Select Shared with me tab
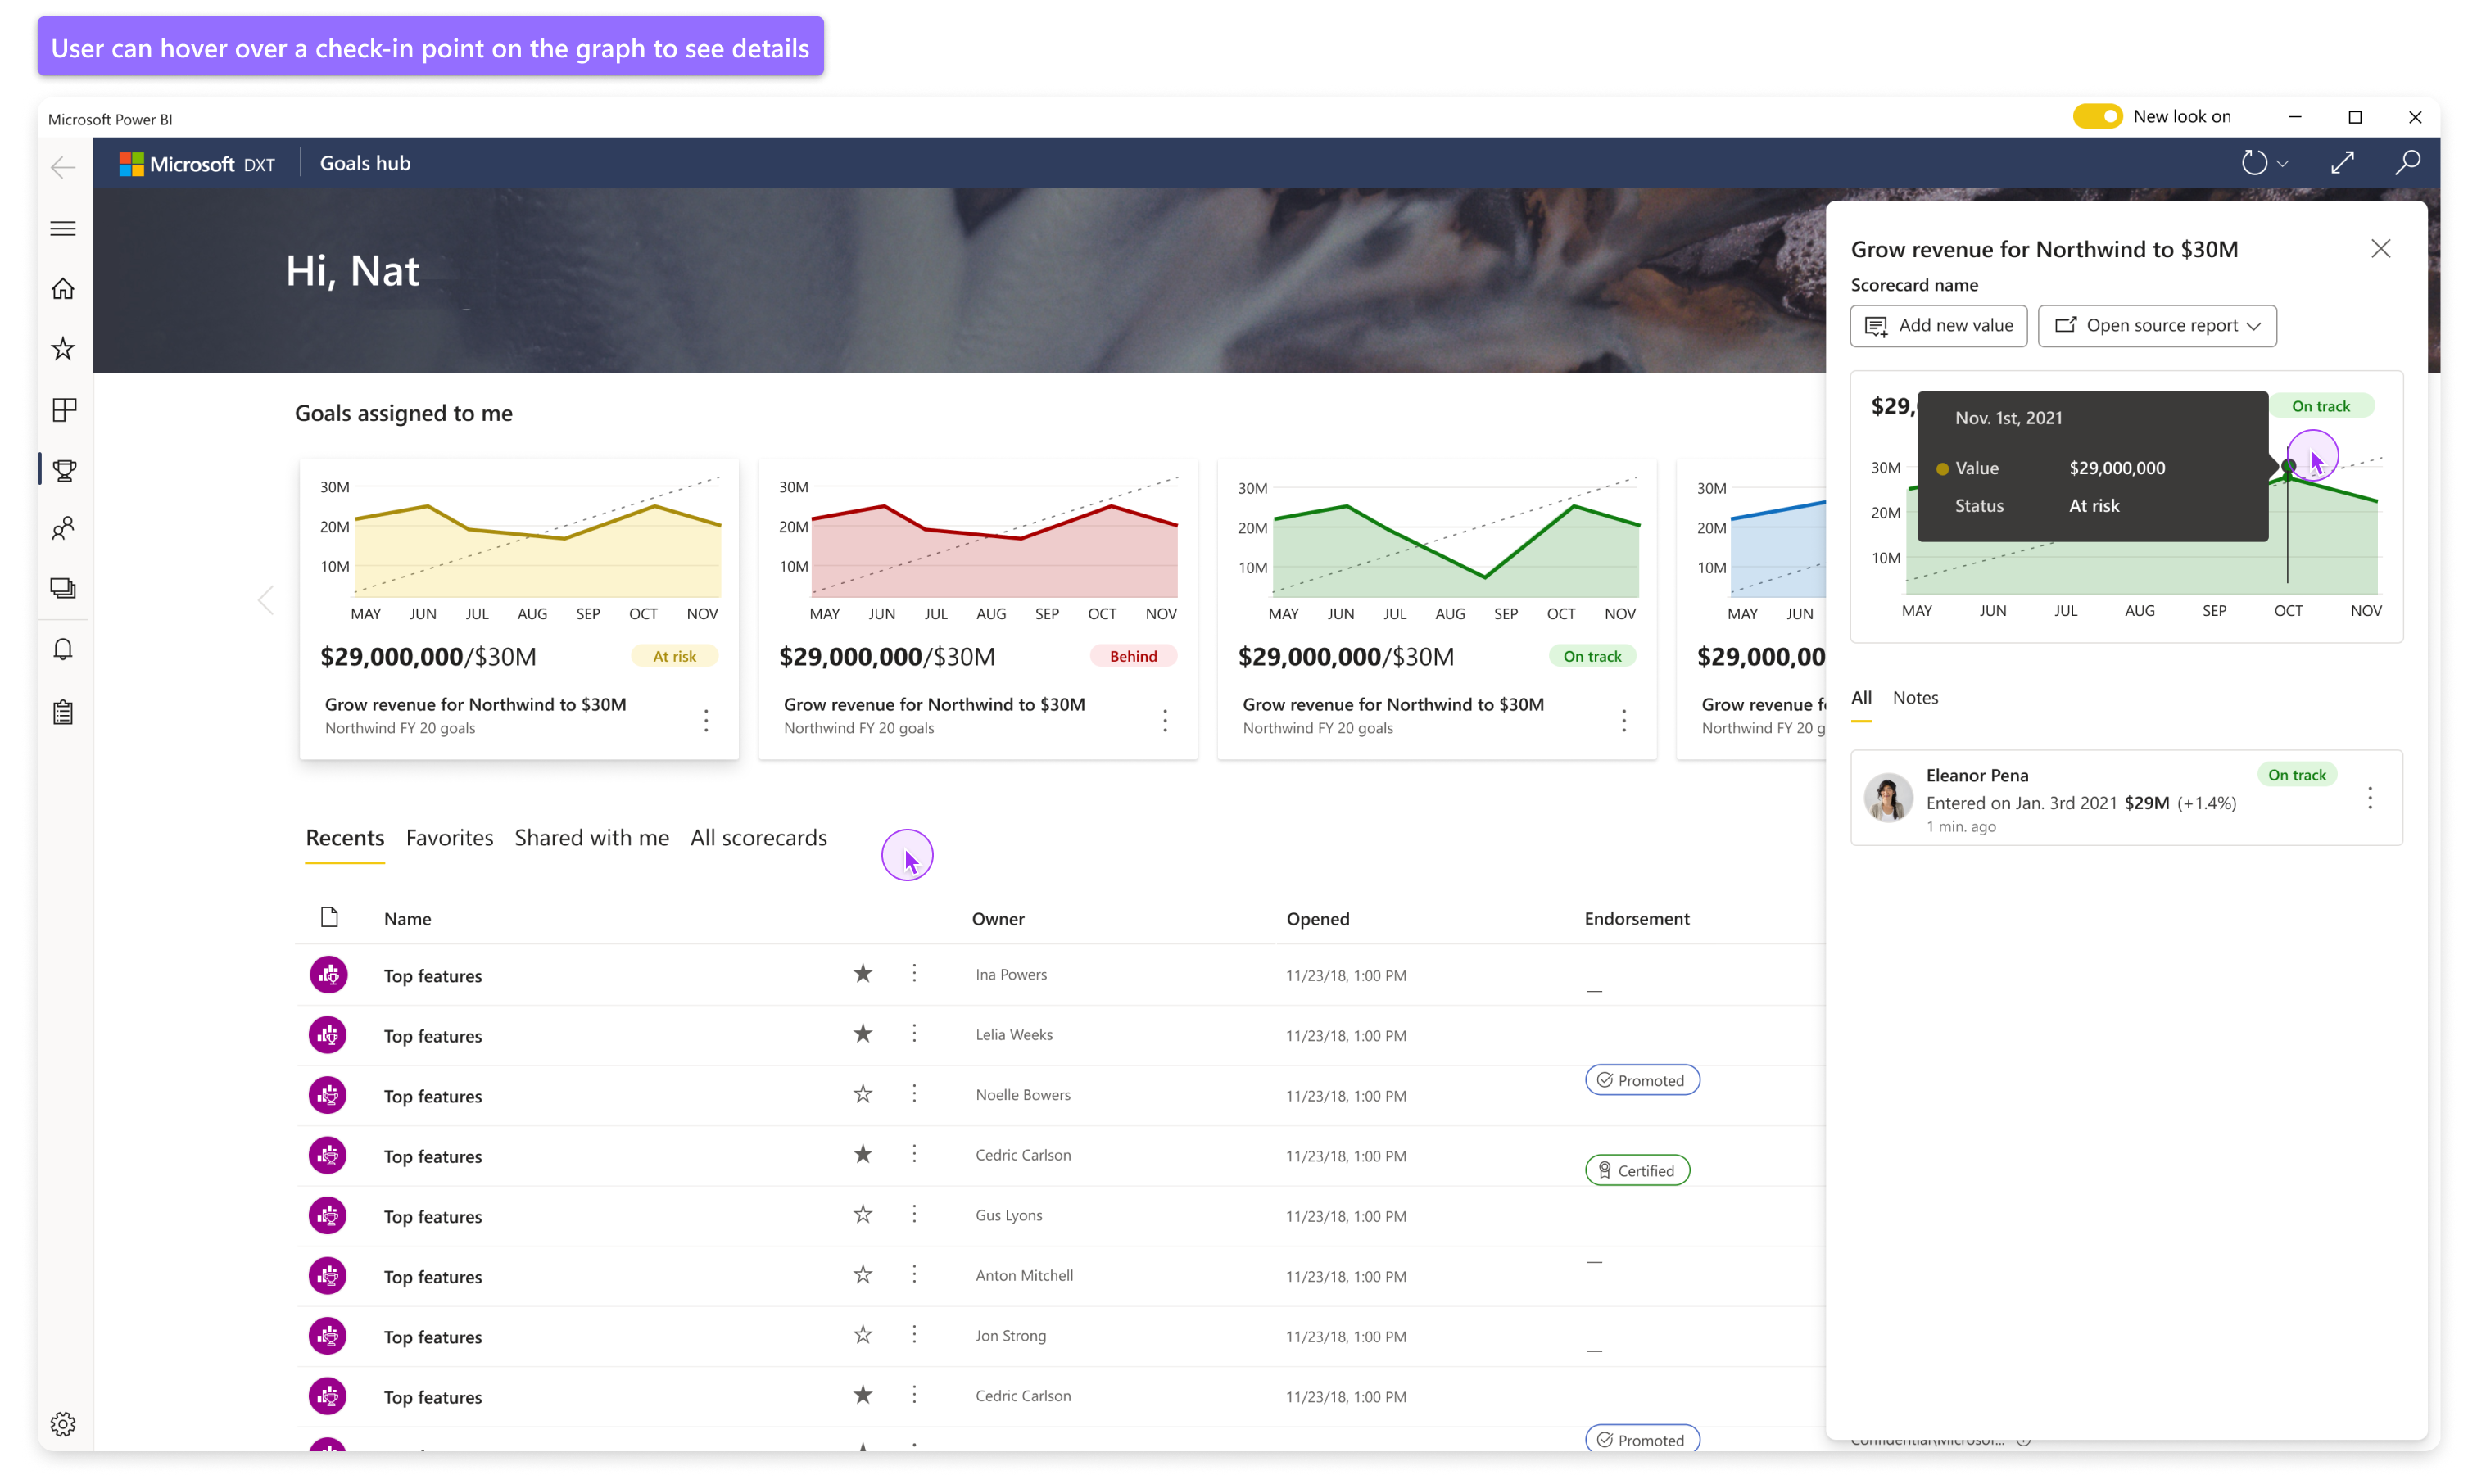The width and height of the screenshot is (2477, 1484). click(591, 838)
